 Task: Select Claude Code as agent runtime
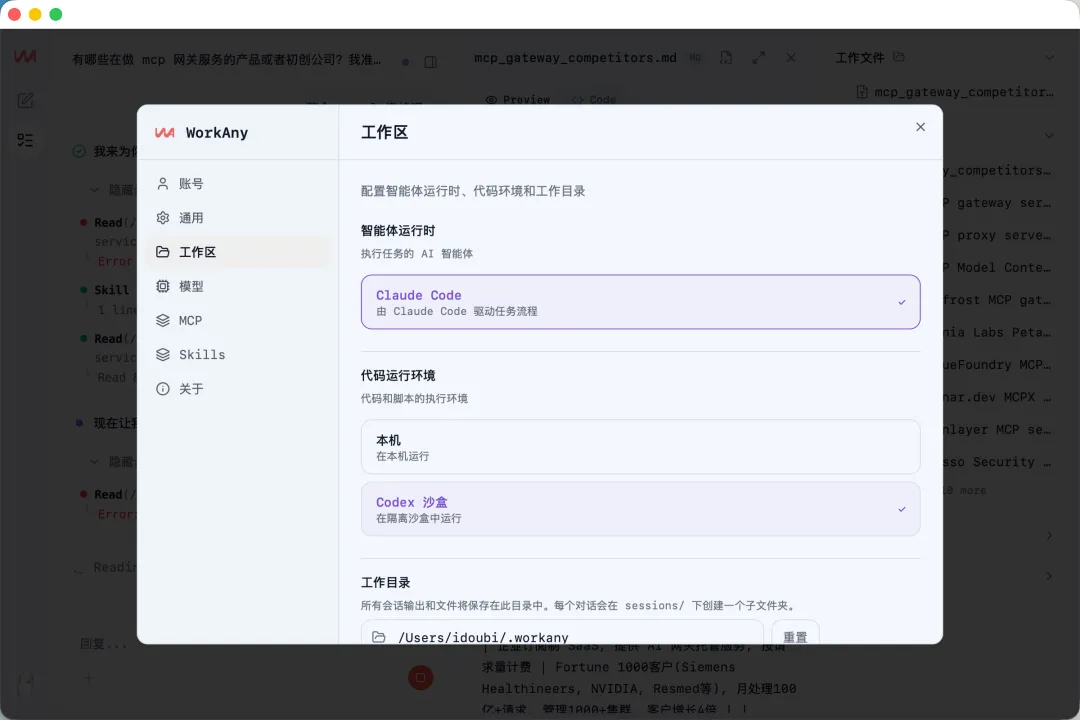640,300
